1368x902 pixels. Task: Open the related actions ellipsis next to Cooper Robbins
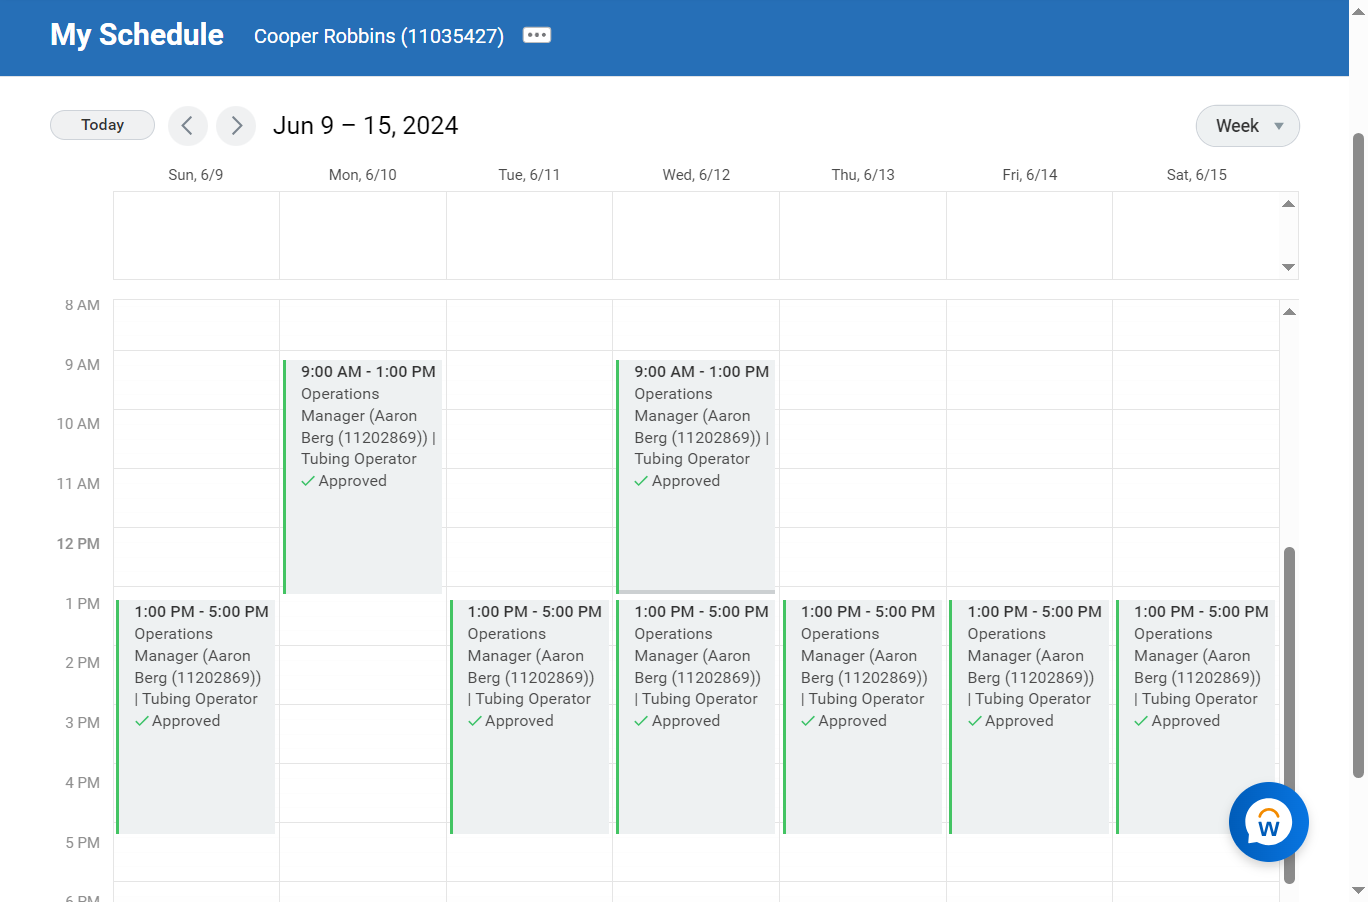pyautogui.click(x=537, y=35)
